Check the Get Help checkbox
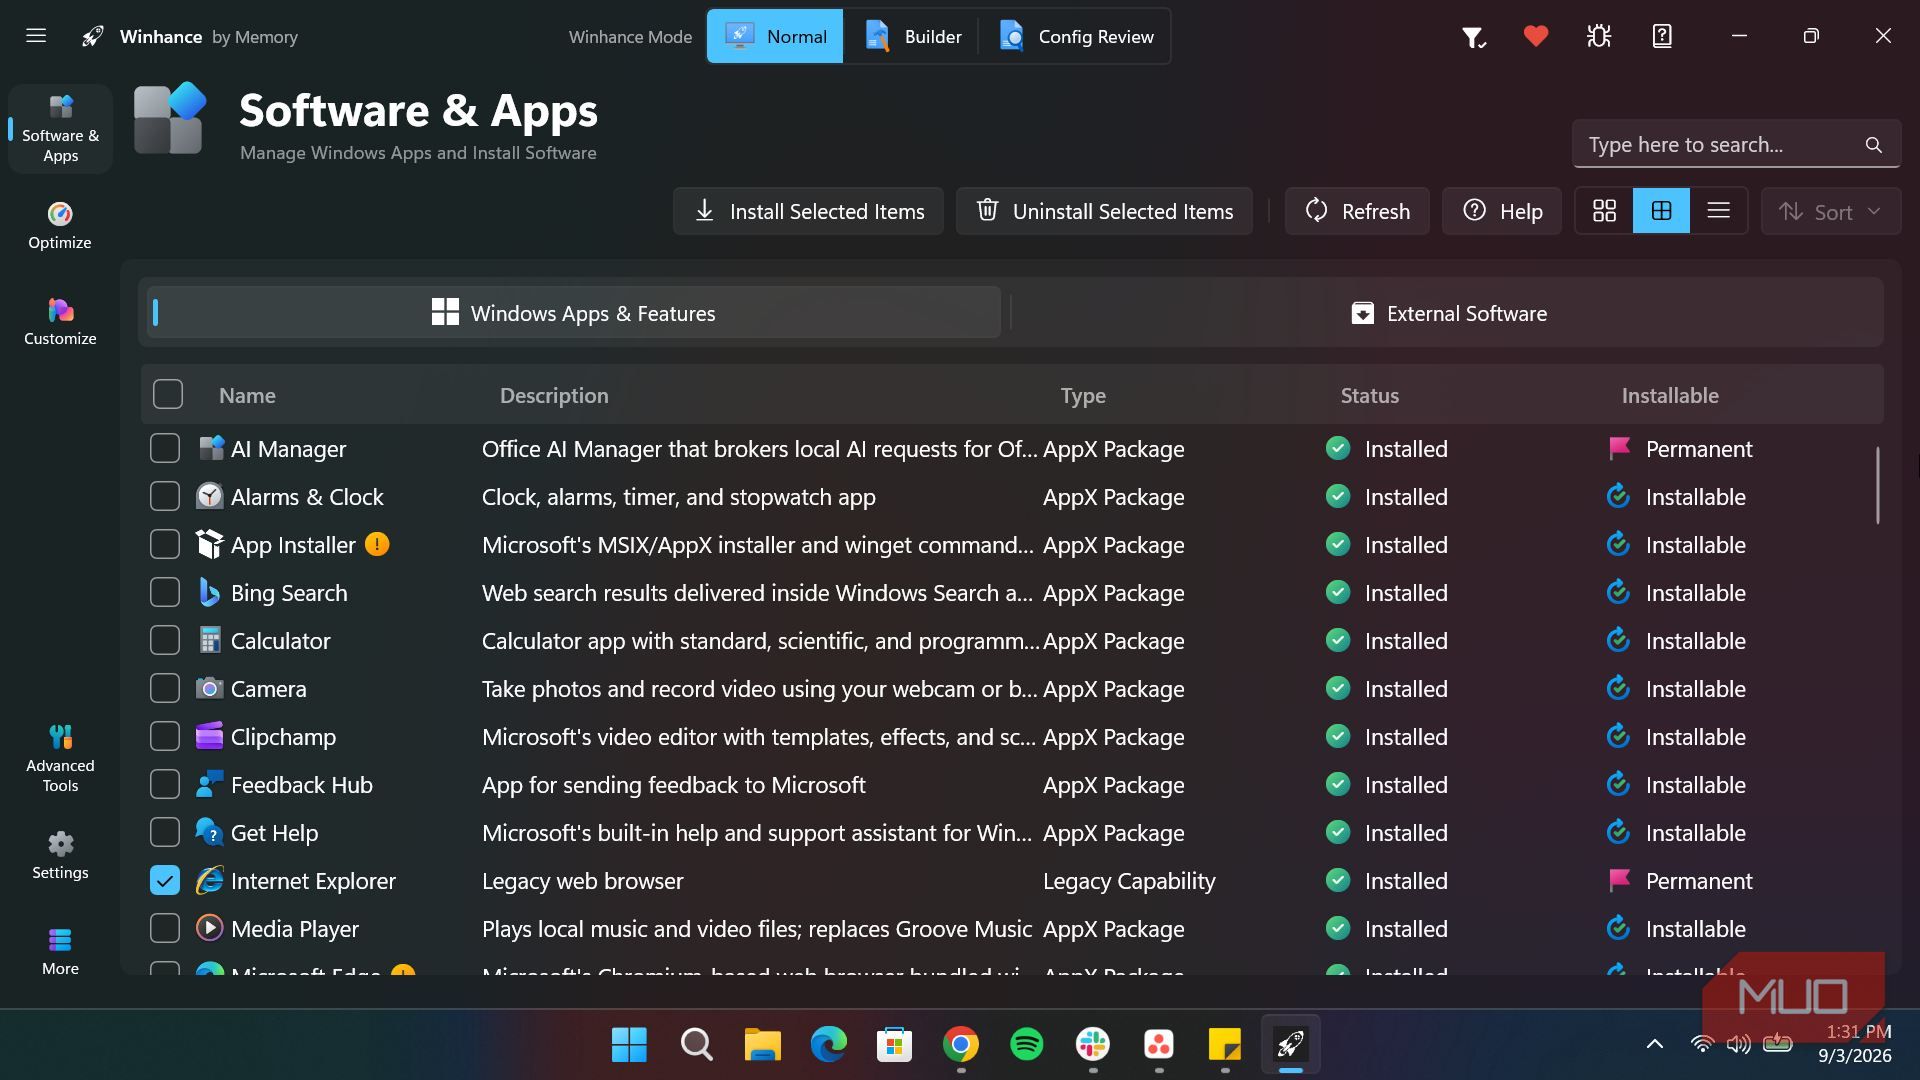This screenshot has width=1920, height=1080. coord(165,832)
